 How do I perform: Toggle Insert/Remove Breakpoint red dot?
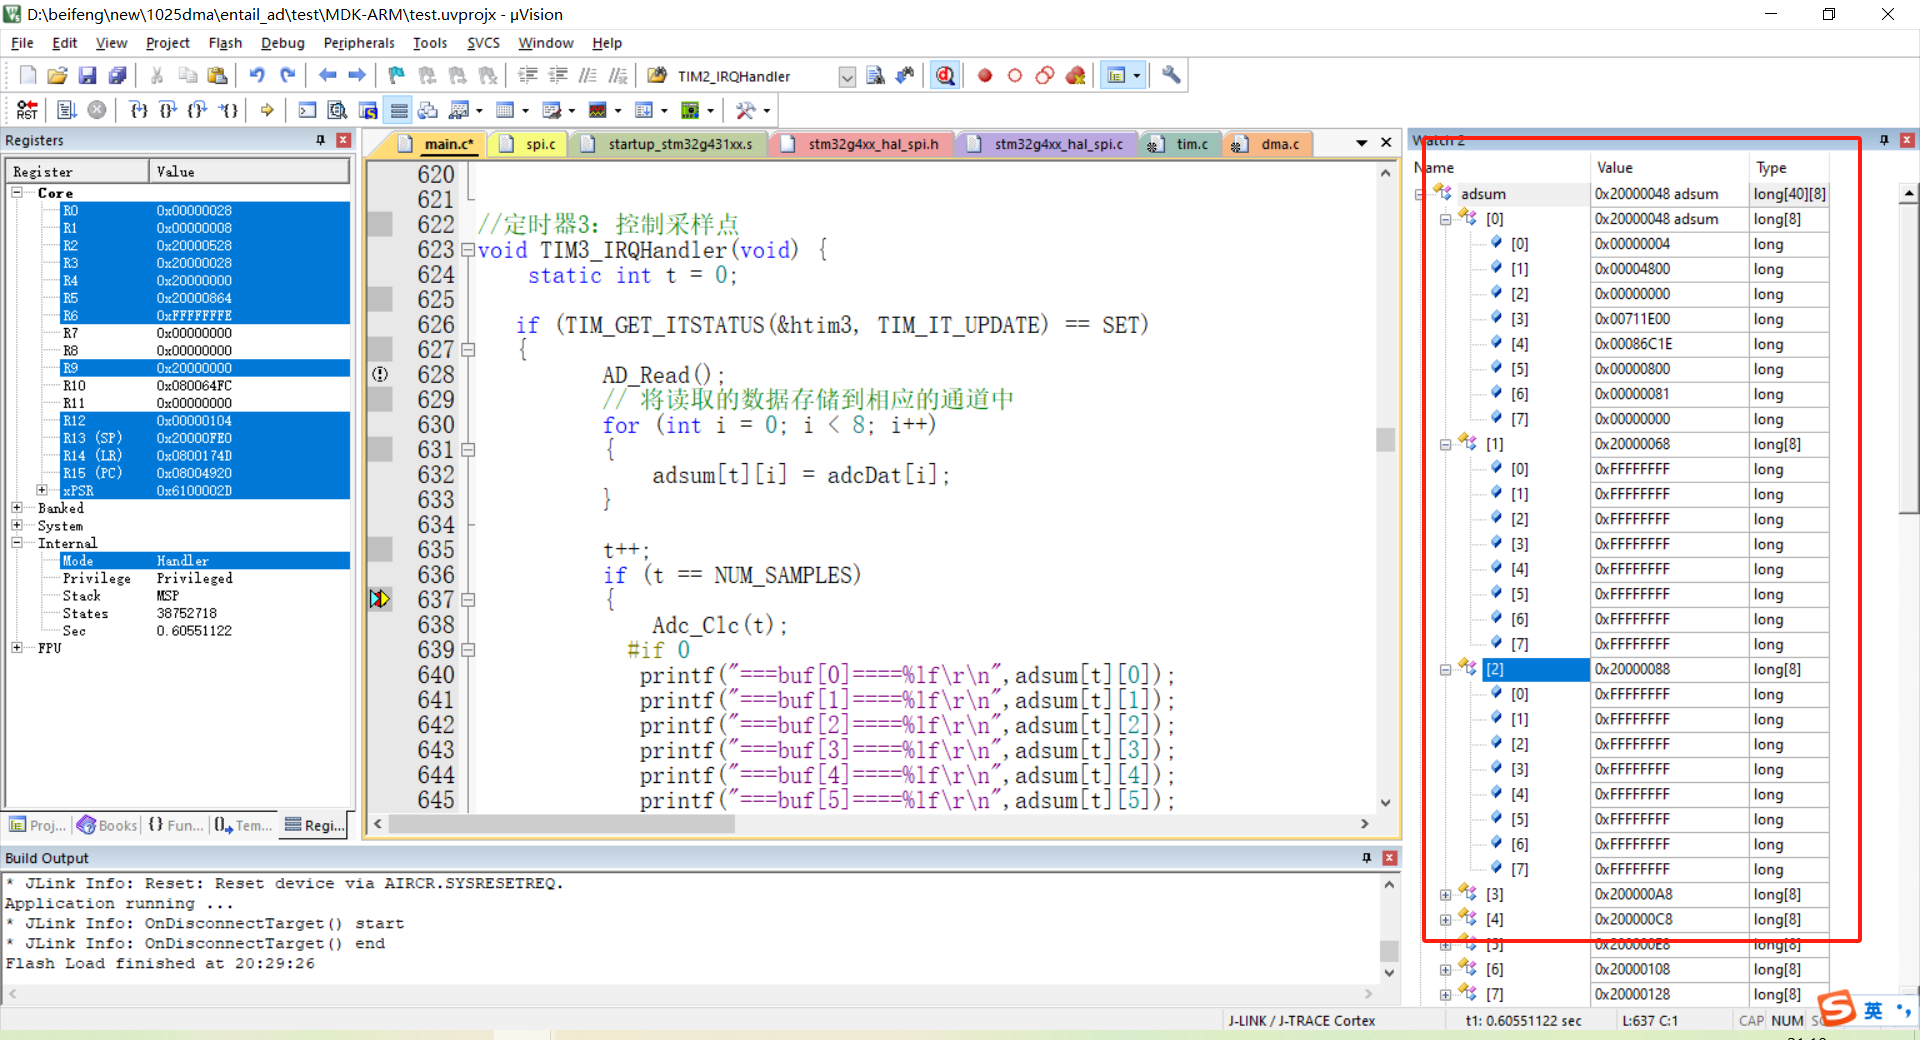(x=985, y=75)
